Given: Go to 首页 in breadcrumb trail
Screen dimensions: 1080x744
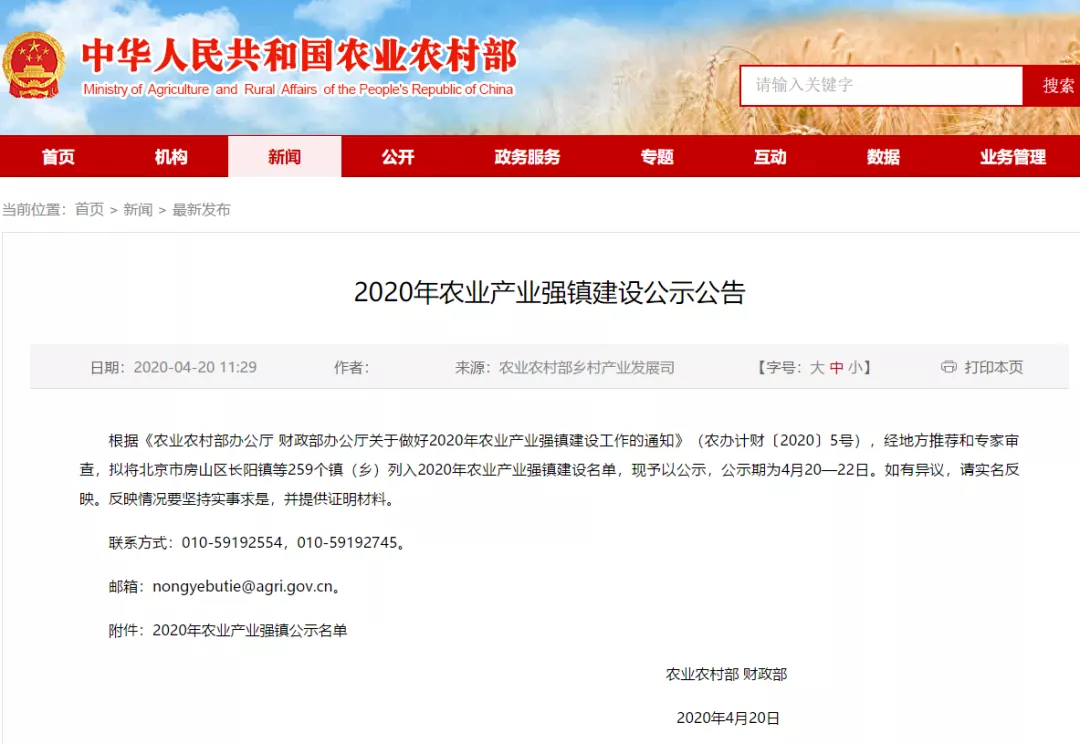Looking at the screenshot, I should point(90,209).
